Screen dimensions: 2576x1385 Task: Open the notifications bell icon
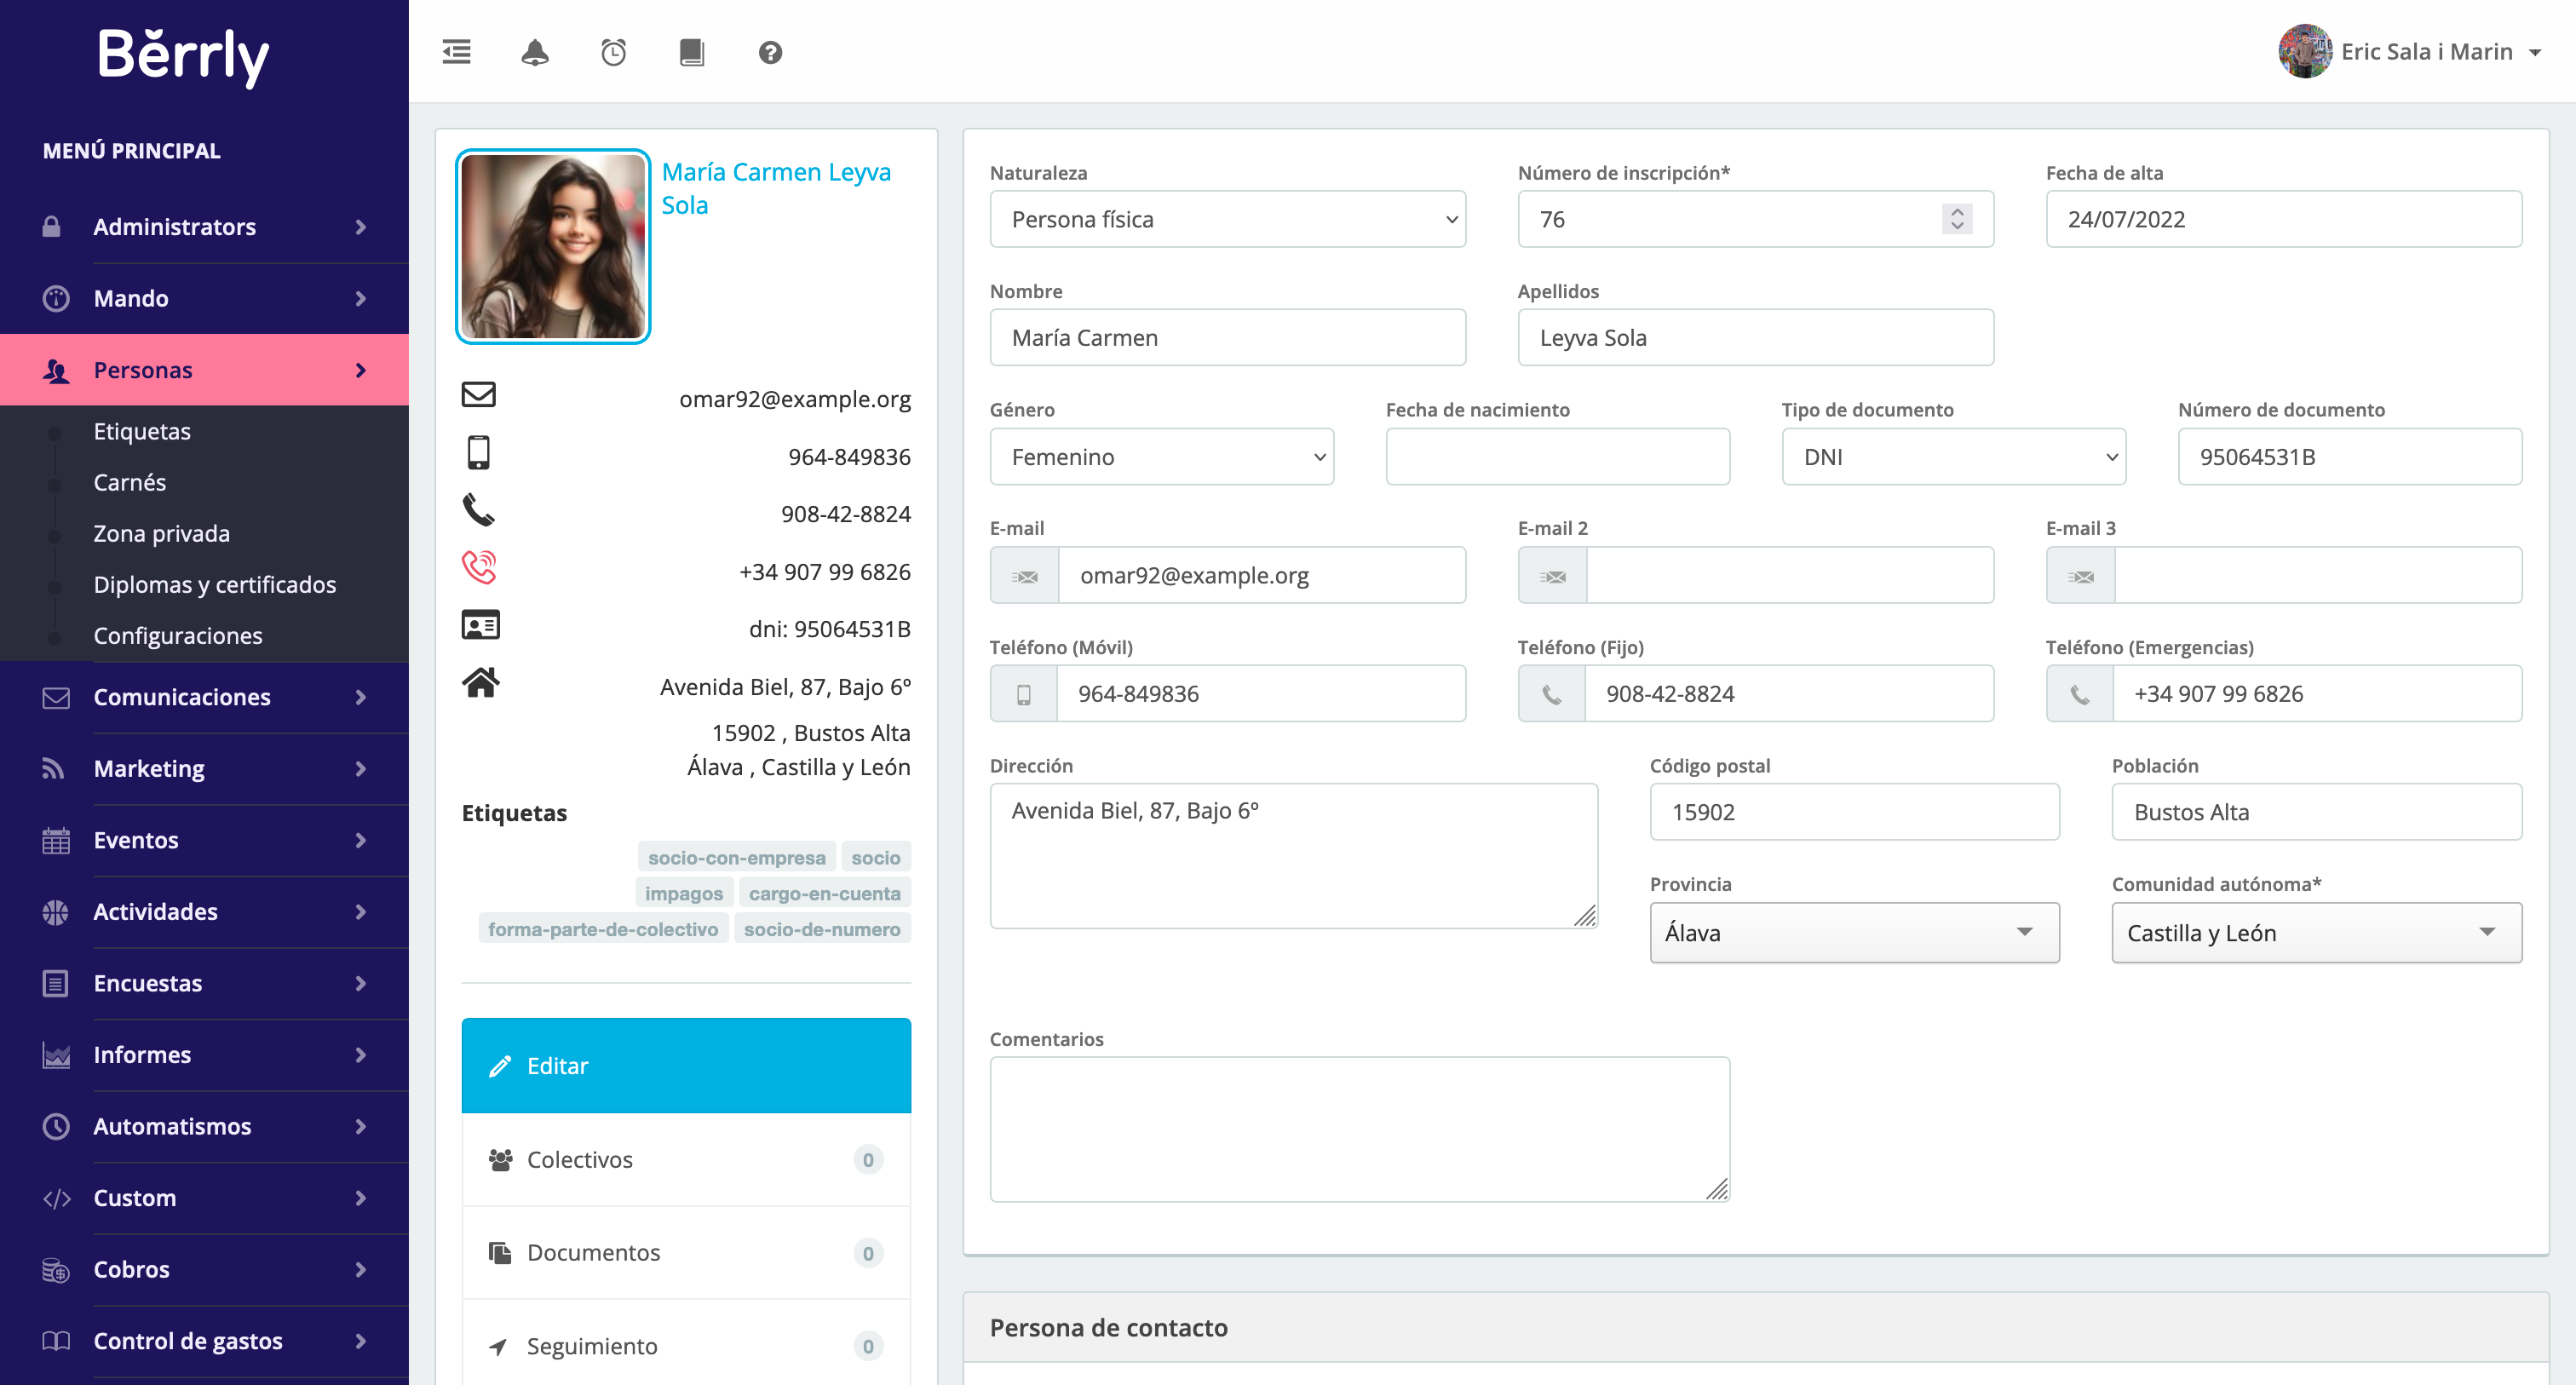535,52
